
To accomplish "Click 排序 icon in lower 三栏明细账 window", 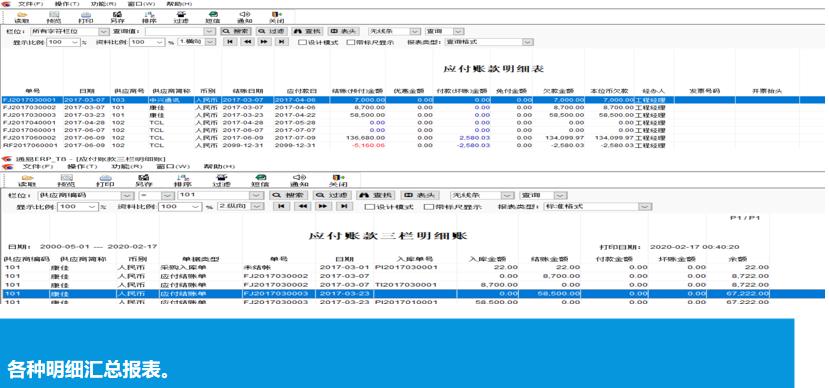I will pos(183,181).
